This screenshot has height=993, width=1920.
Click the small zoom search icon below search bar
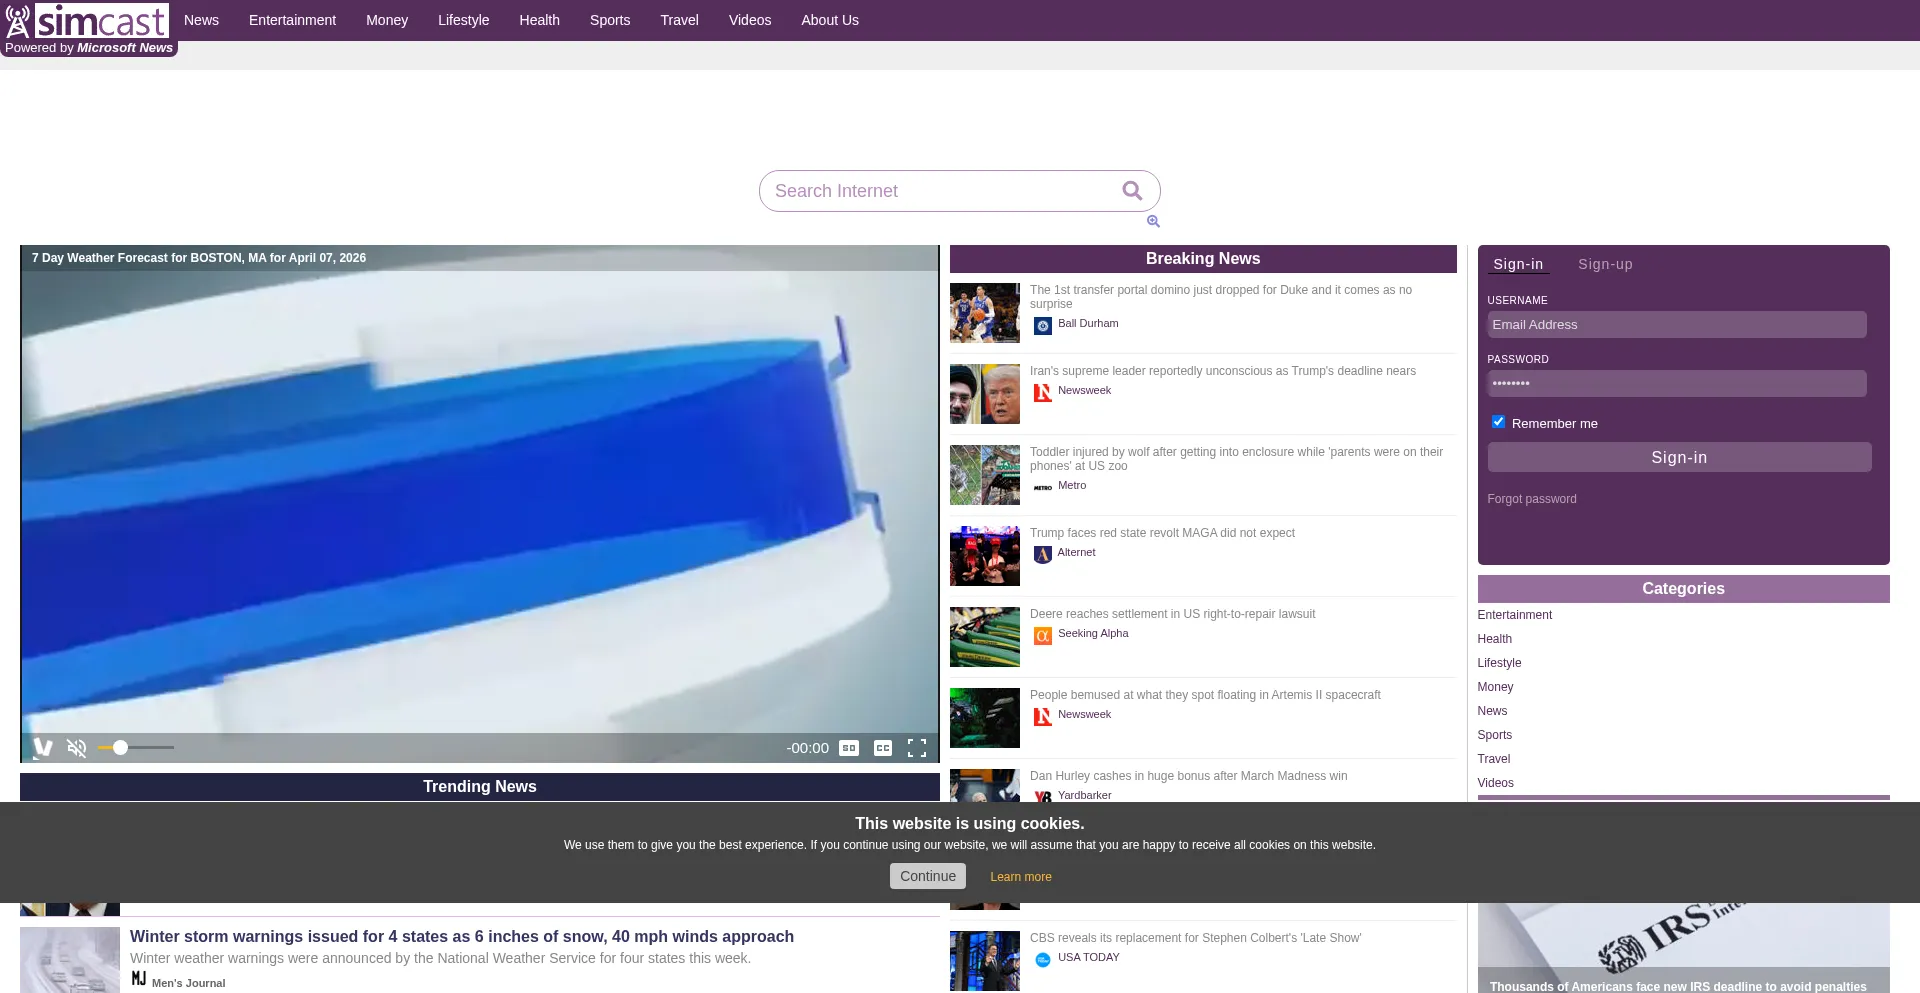click(1153, 221)
